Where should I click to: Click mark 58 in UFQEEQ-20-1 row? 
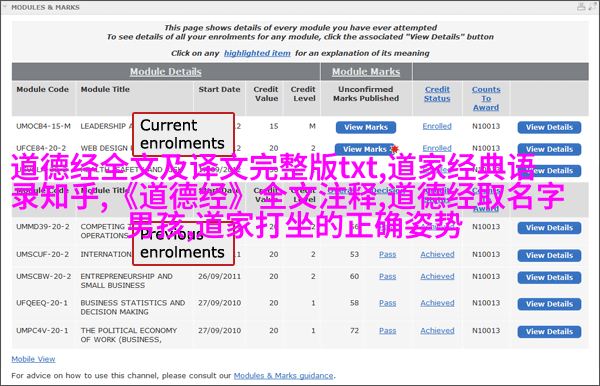(354, 303)
